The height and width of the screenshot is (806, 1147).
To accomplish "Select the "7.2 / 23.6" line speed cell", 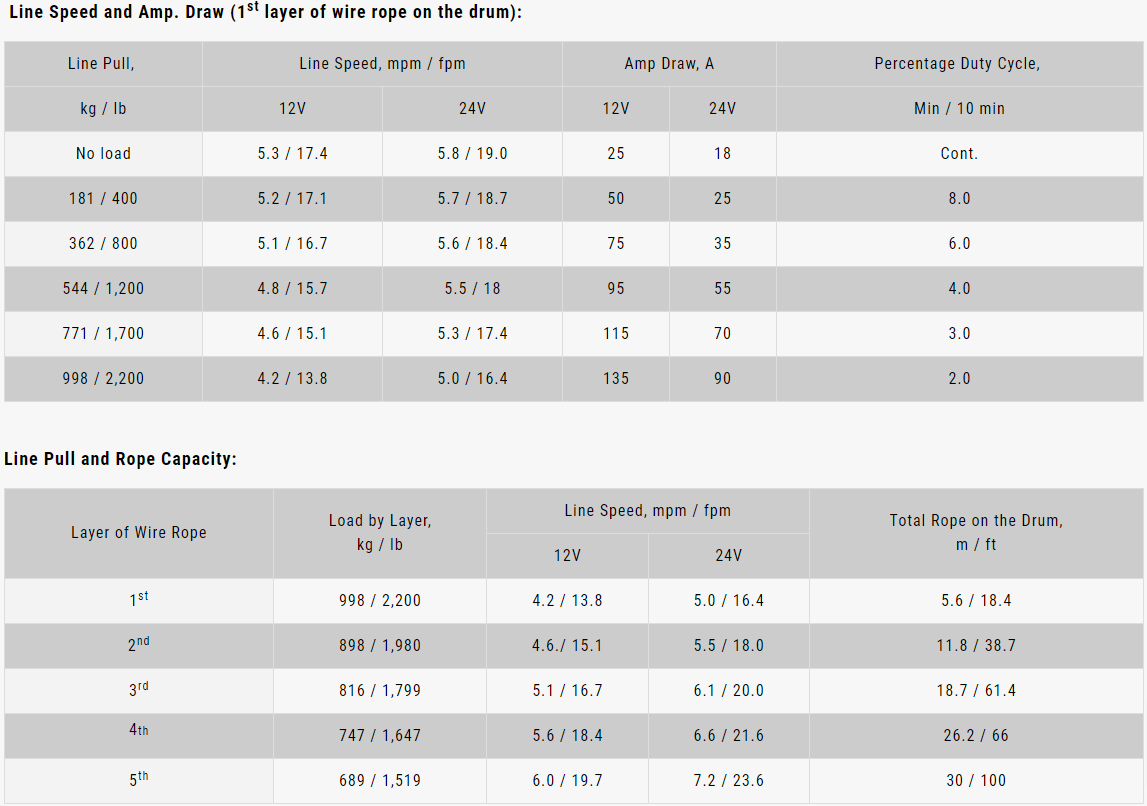I will click(x=728, y=781).
